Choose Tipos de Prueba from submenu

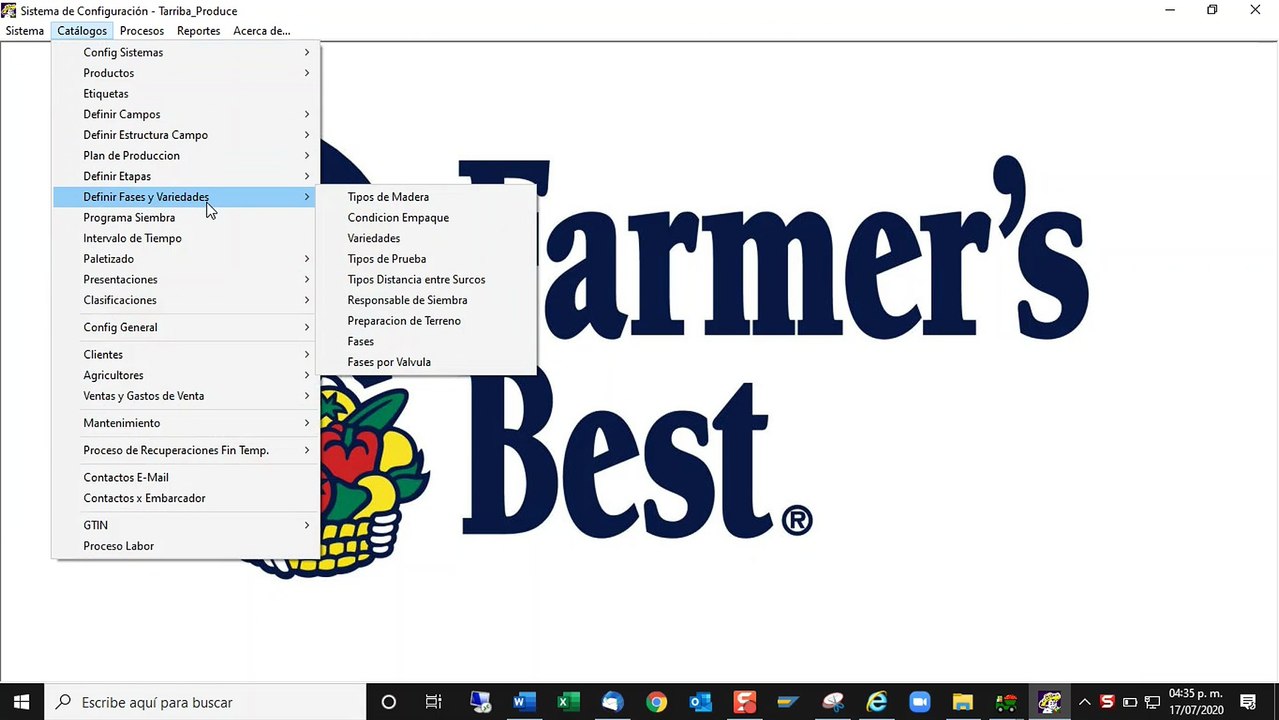[x=427, y=259]
